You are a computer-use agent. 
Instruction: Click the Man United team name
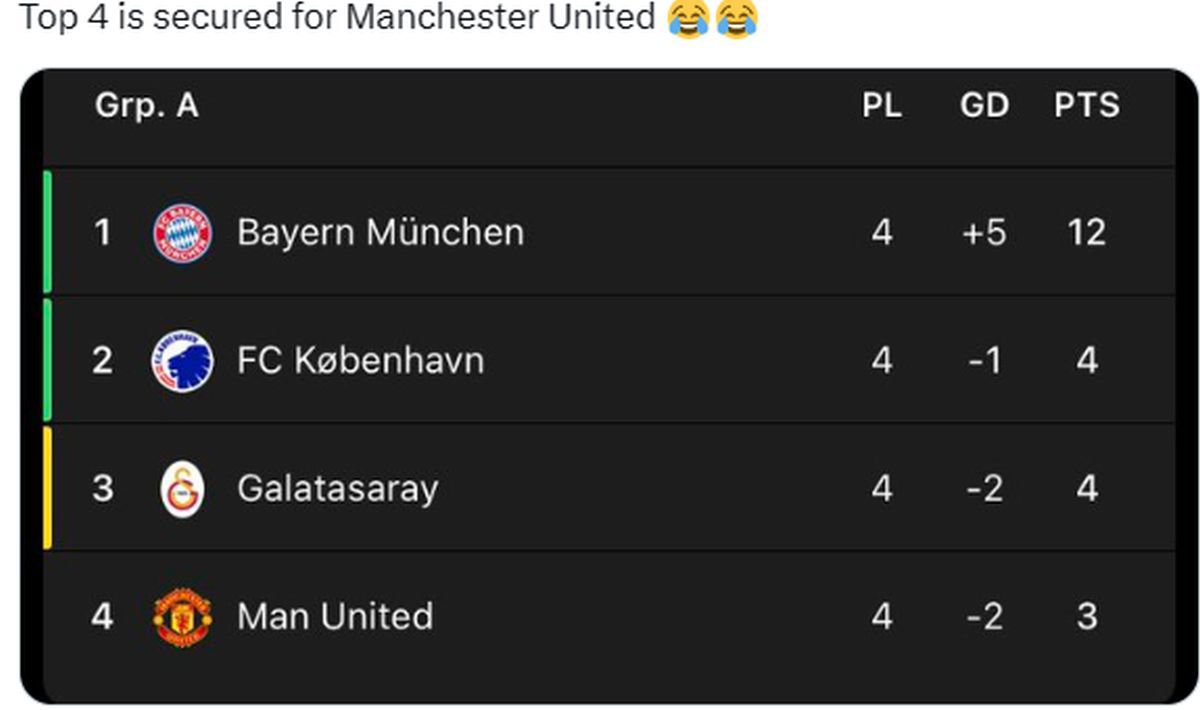(x=334, y=616)
